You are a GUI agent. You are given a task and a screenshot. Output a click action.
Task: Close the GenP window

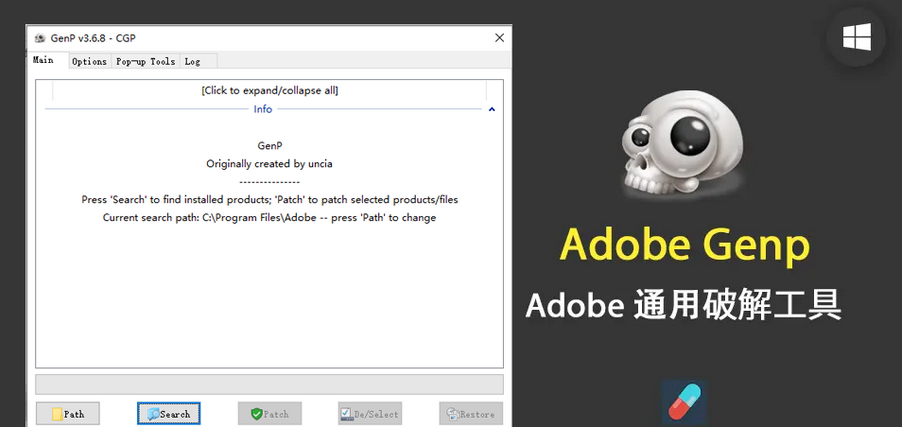pyautogui.click(x=499, y=38)
